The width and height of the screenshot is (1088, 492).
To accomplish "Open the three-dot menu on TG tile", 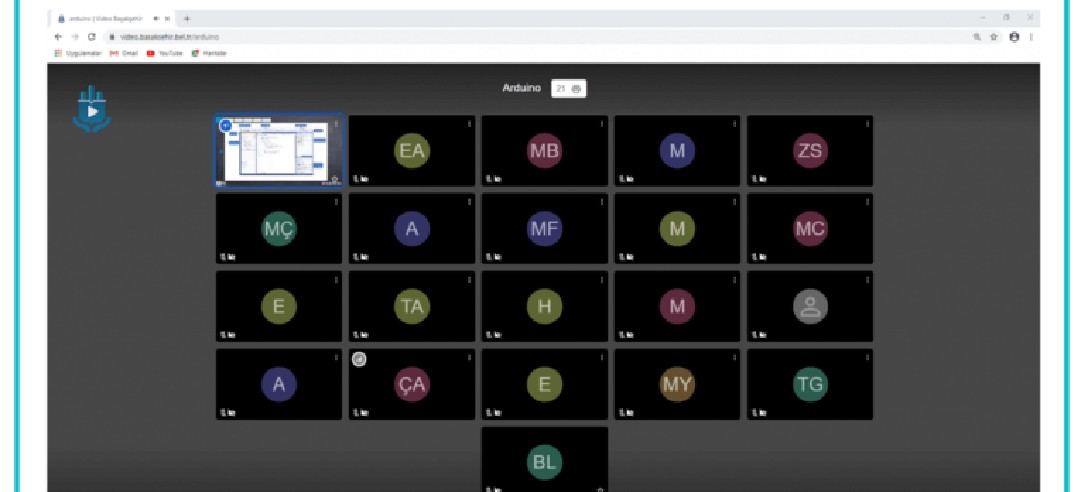I will [867, 358].
